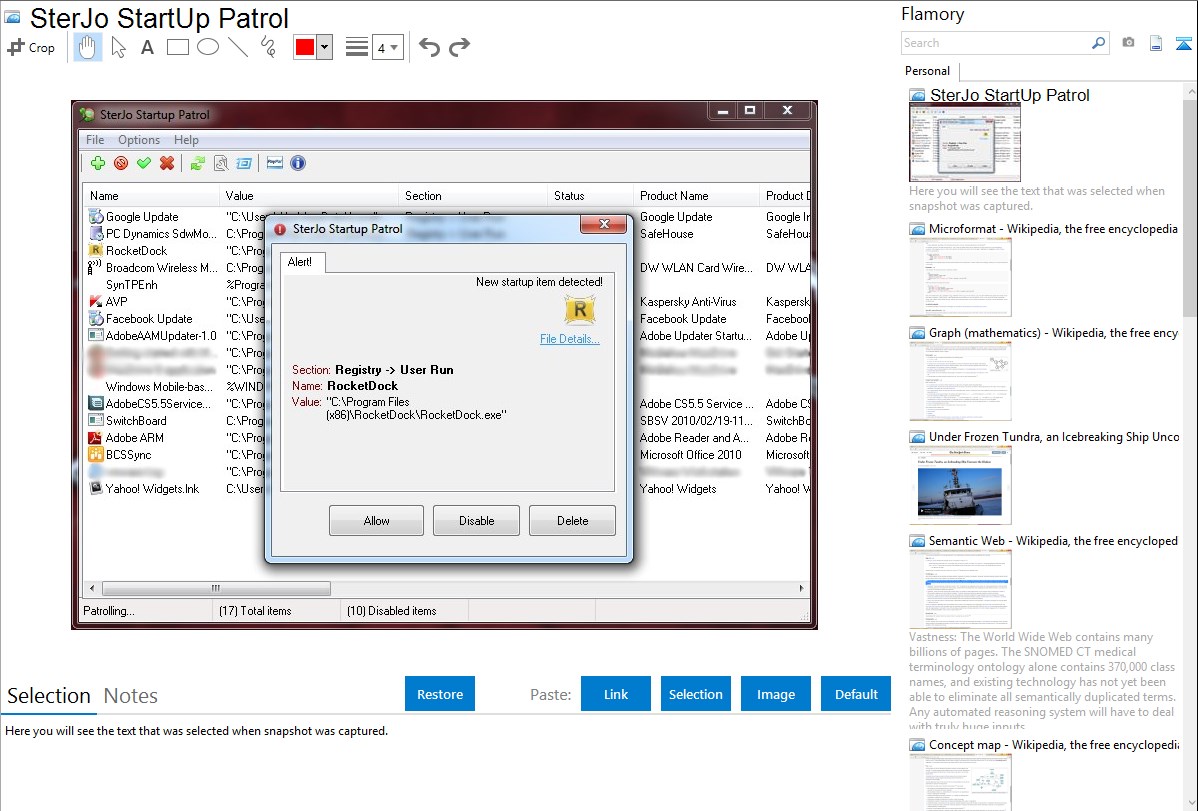Viewport: 1198px width, 811px height.
Task: Open the line width dropdown showing 4
Action: click(x=388, y=47)
